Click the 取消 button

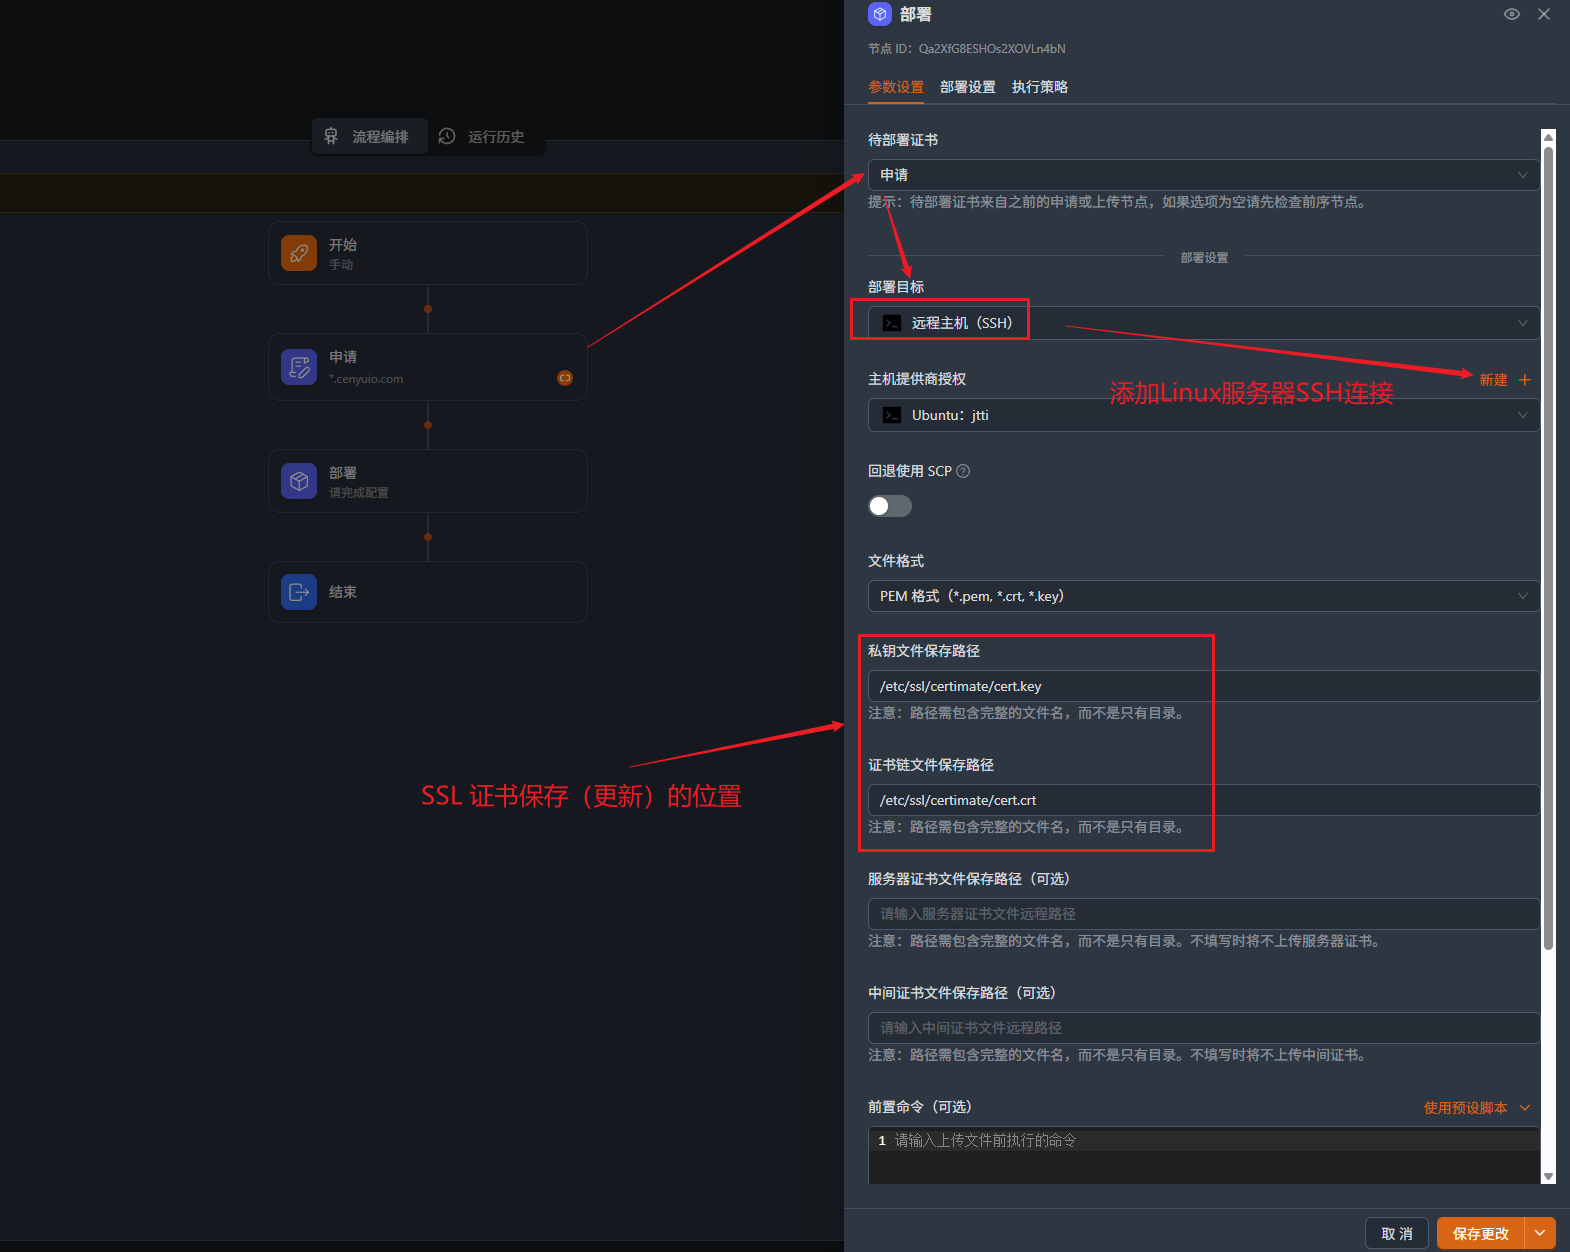tap(1396, 1233)
